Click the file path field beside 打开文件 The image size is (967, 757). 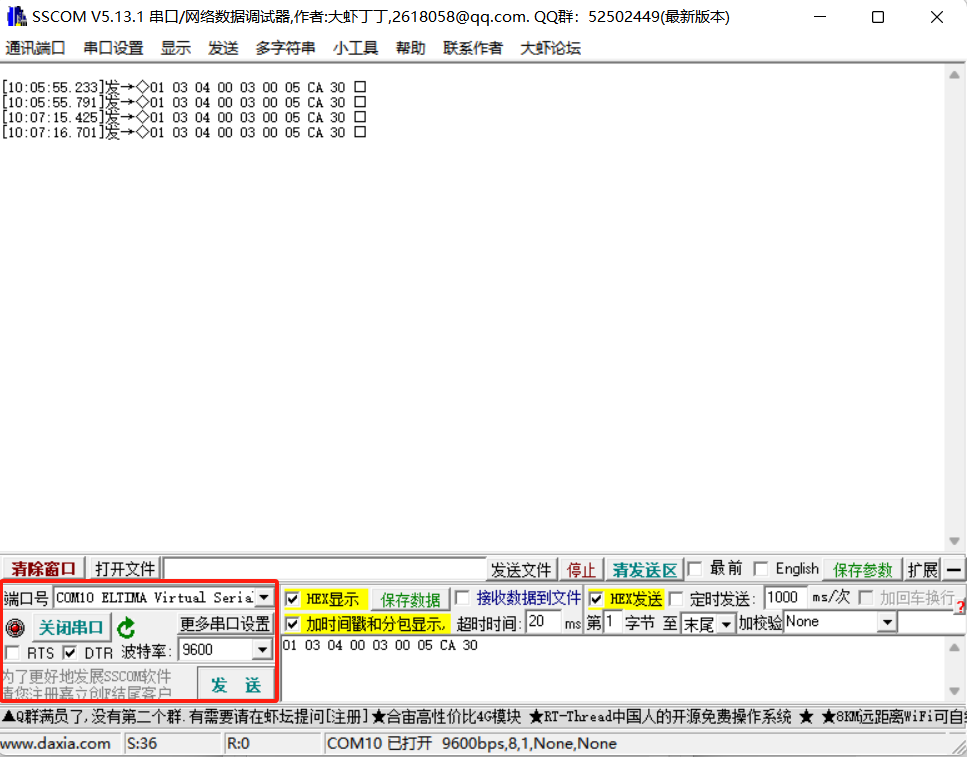[325, 569]
